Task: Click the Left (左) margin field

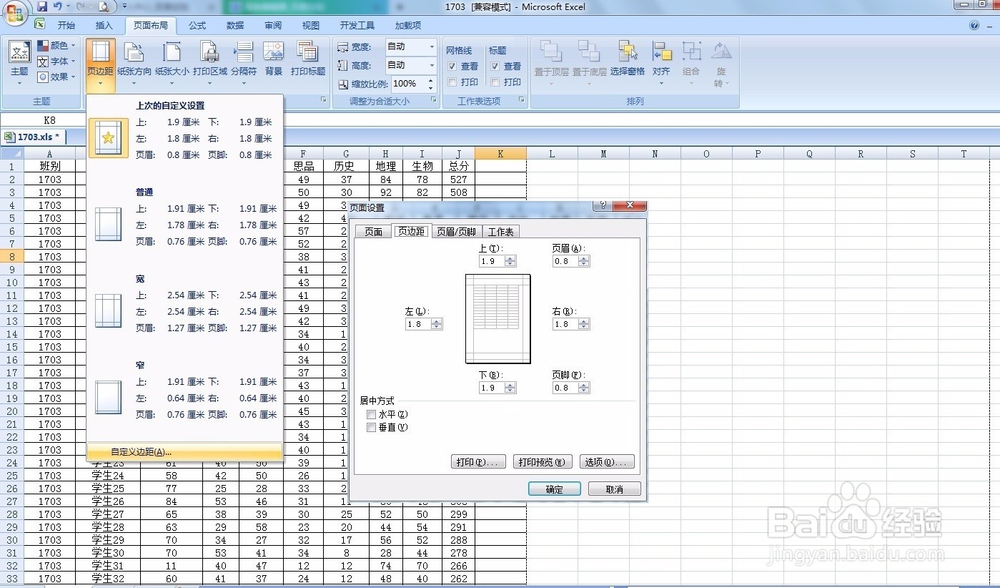Action: point(418,324)
